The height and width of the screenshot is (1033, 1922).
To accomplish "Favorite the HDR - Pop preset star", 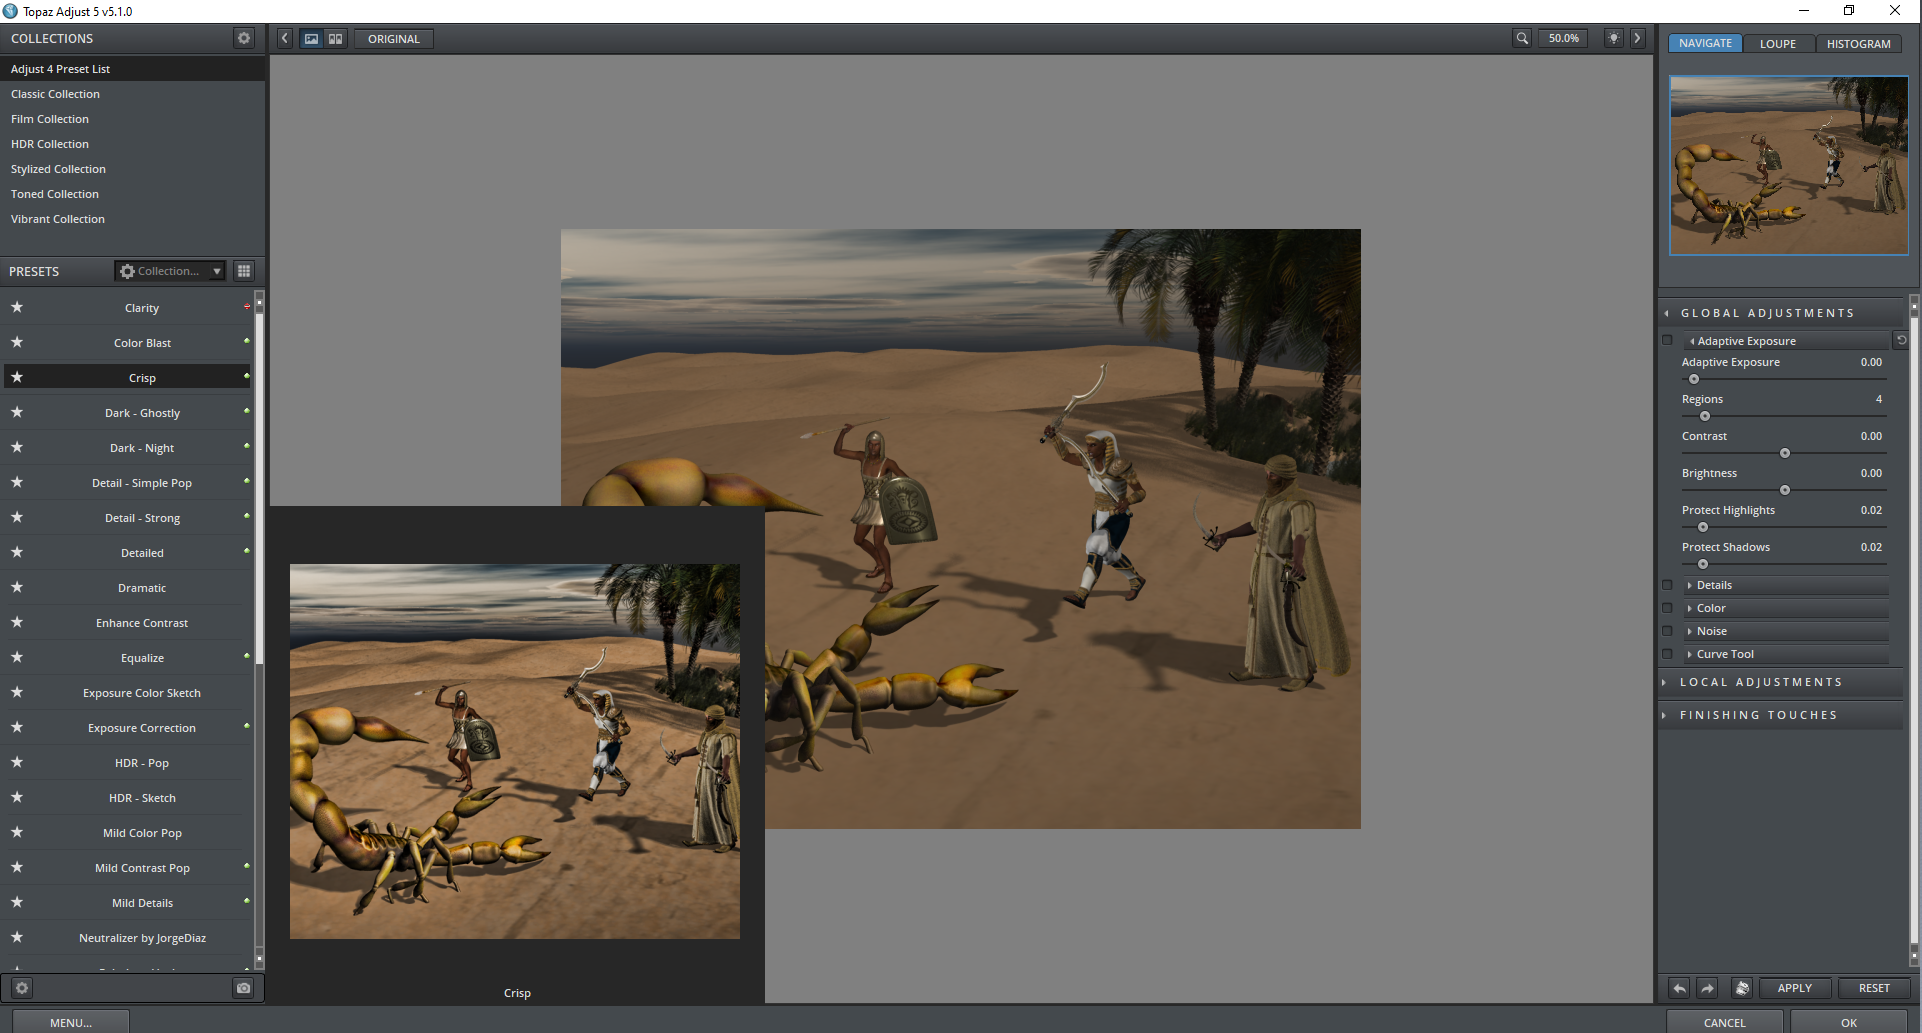I will (17, 763).
